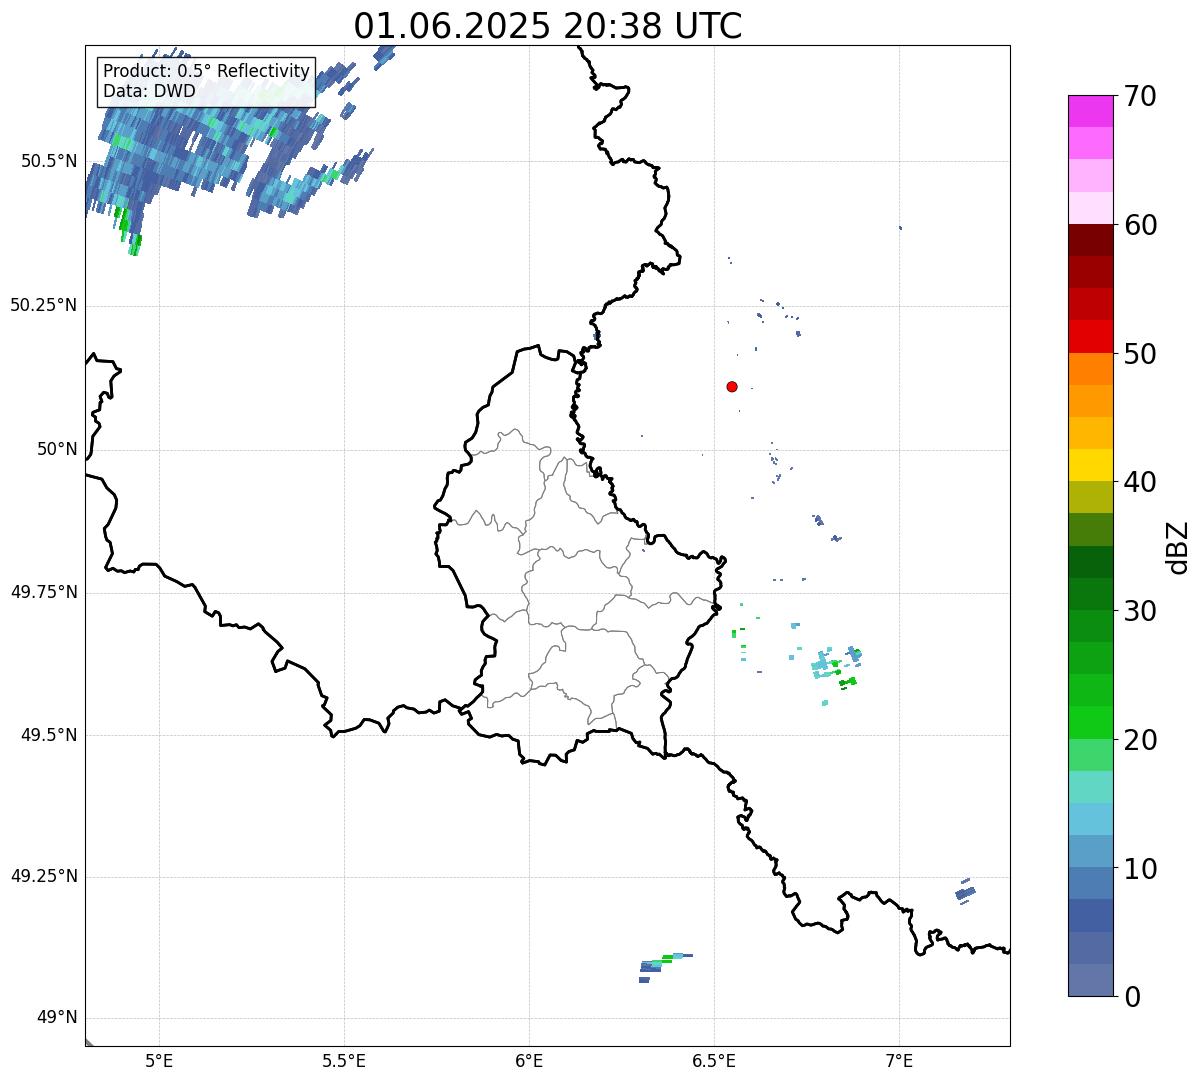
Task: Click the 5°E longitude label
Action: pos(159,1060)
